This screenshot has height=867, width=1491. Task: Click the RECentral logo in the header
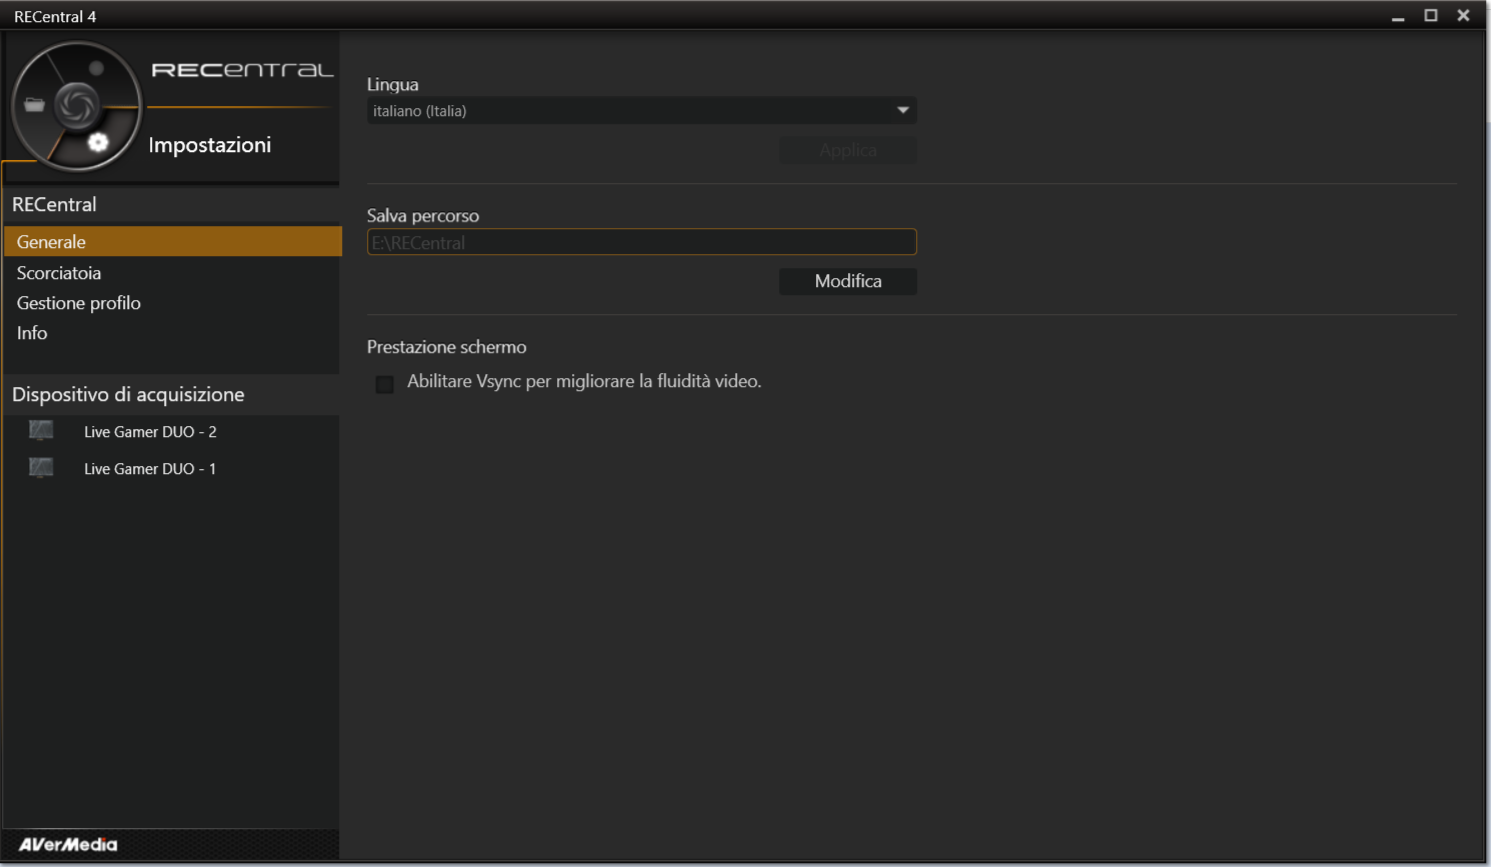pos(242,70)
